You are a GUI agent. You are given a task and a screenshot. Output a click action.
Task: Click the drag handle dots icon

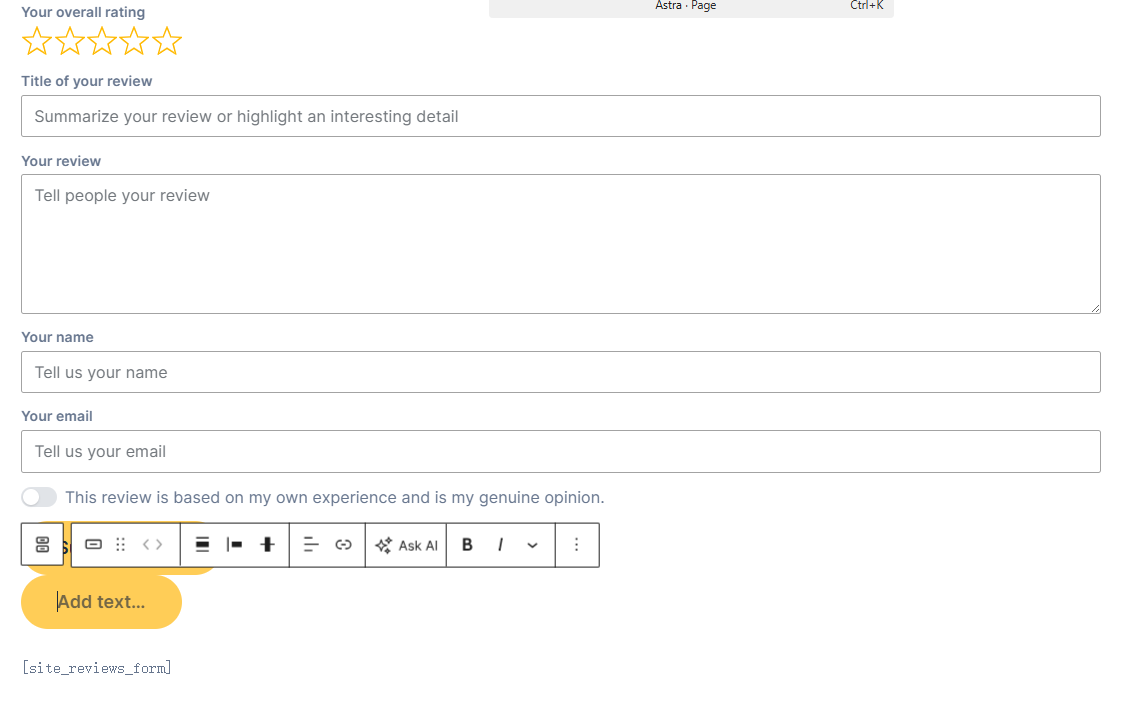121,544
